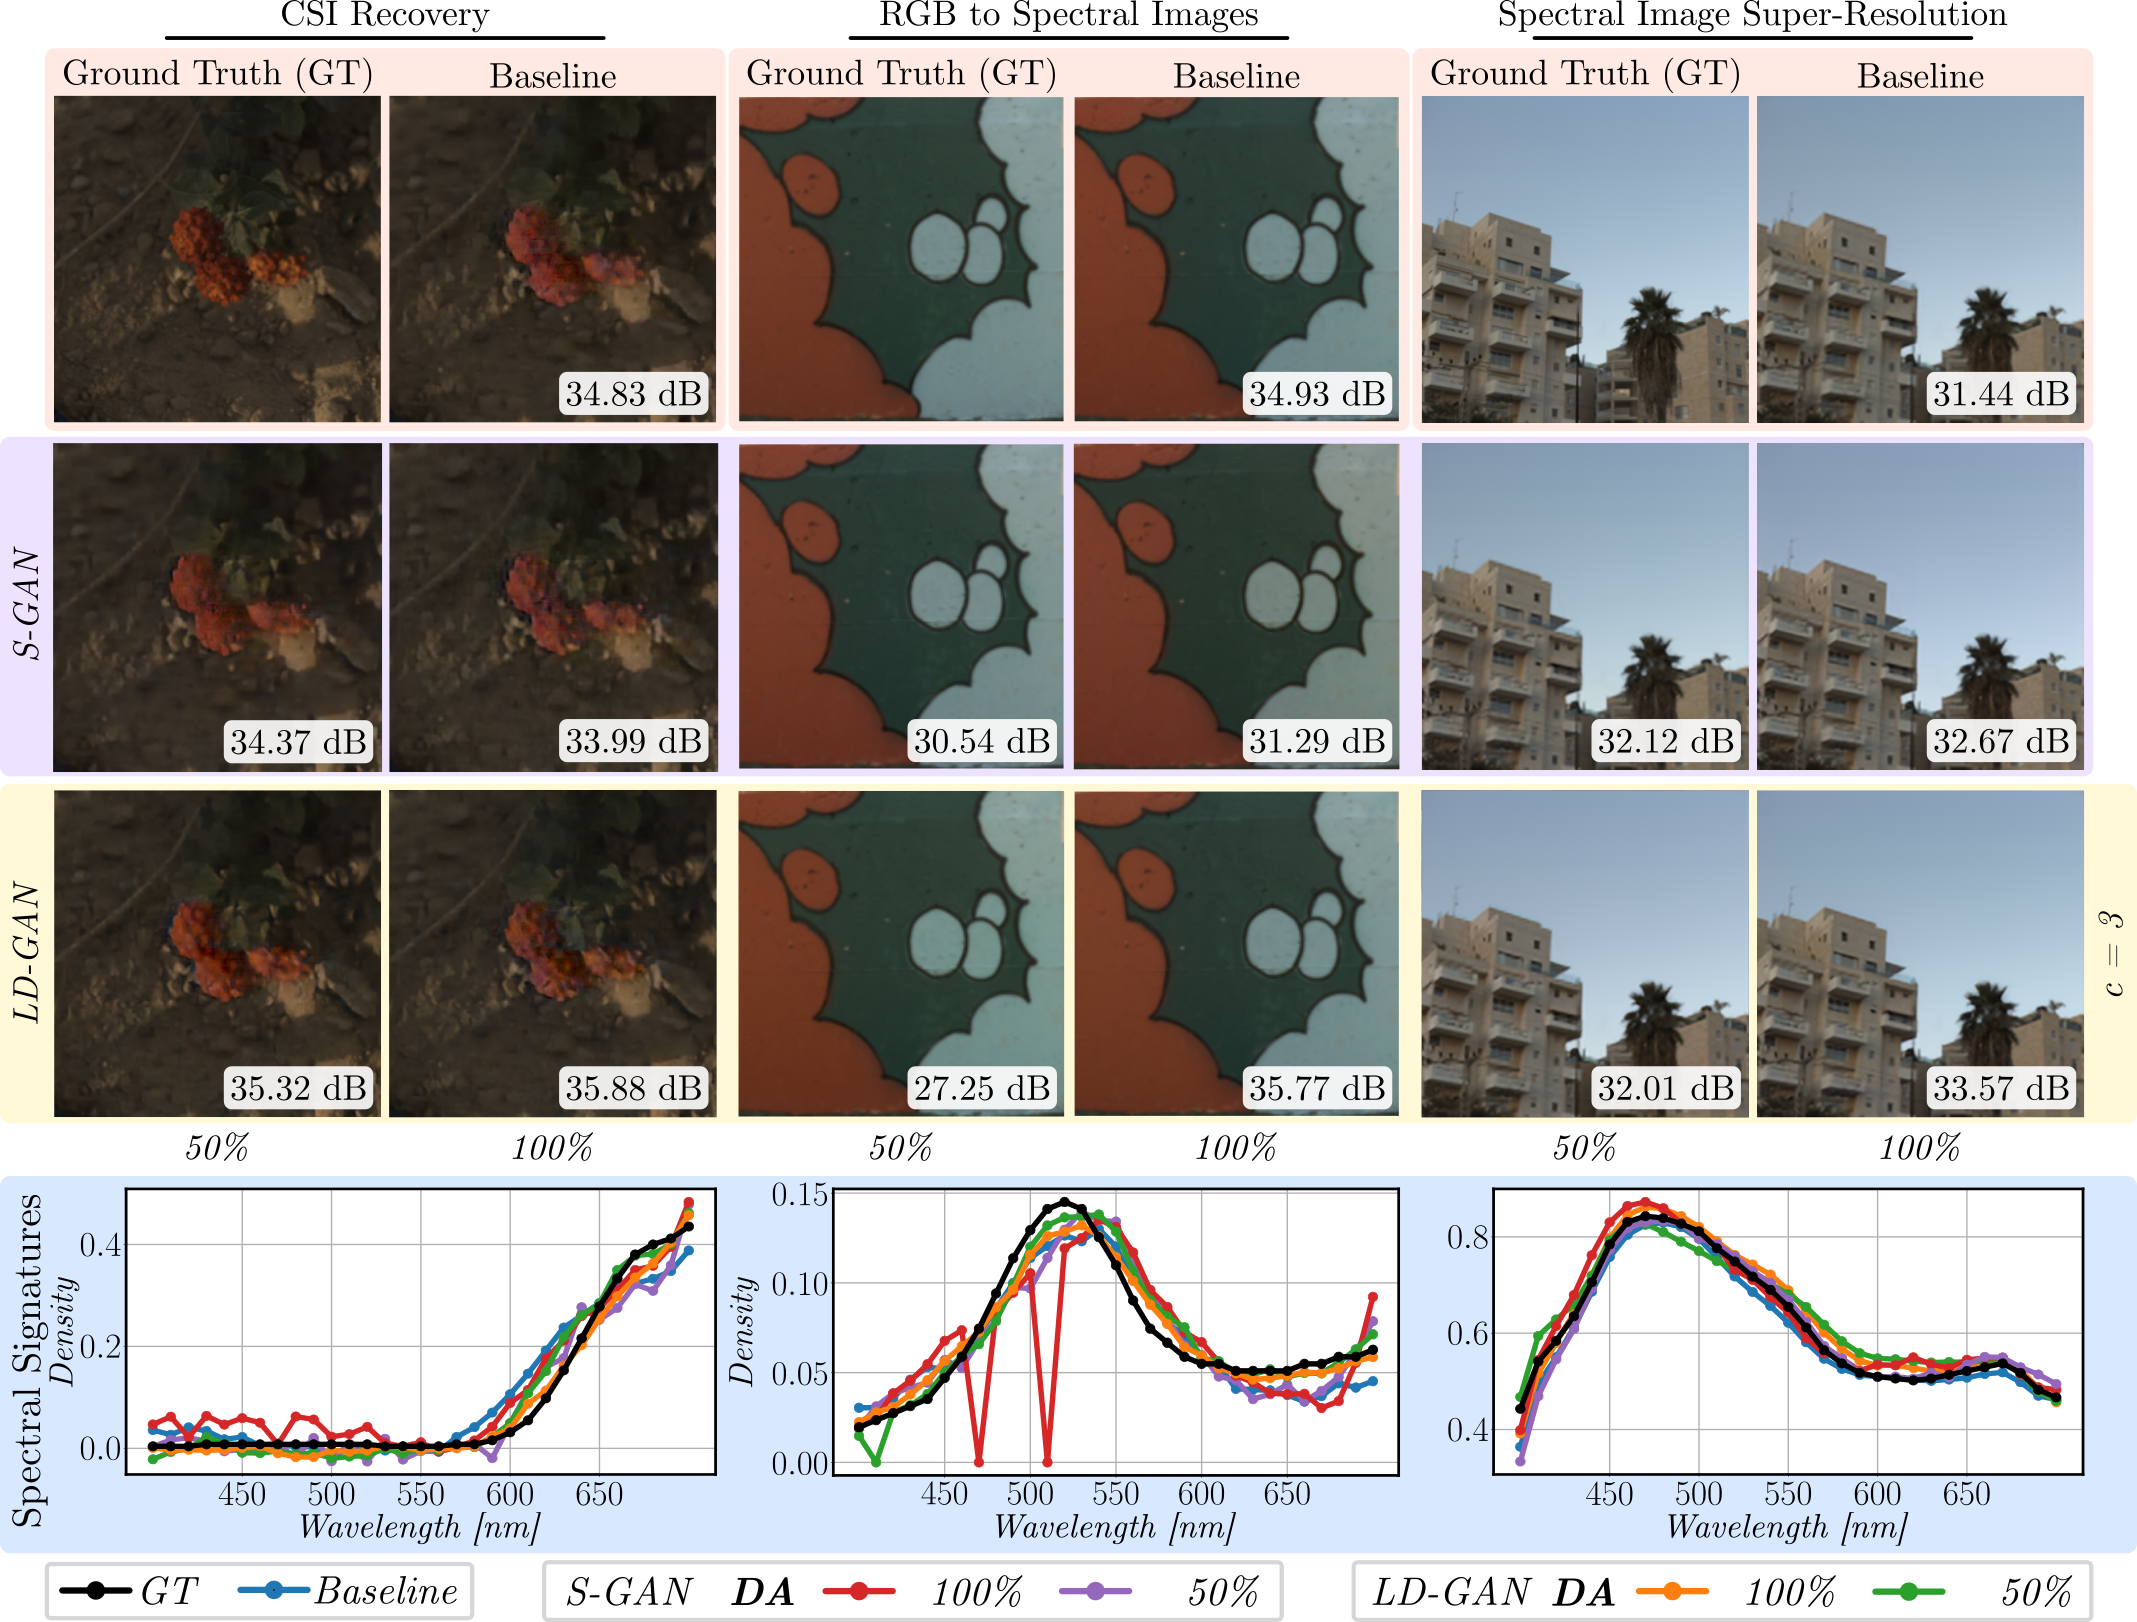This screenshot has width=2137, height=1622.
Task: Click the blue Baseline legend marker
Action: pos(275,1591)
